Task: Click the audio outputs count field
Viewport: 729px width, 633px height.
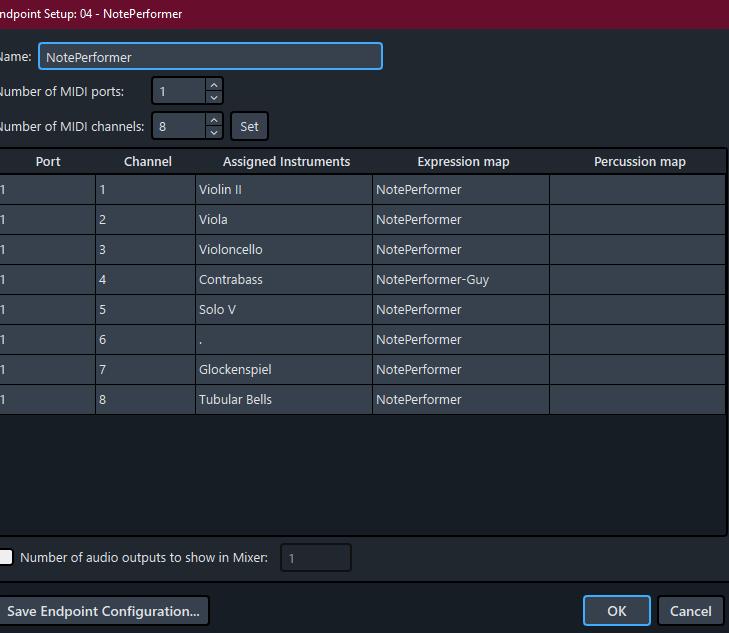Action: click(316, 558)
